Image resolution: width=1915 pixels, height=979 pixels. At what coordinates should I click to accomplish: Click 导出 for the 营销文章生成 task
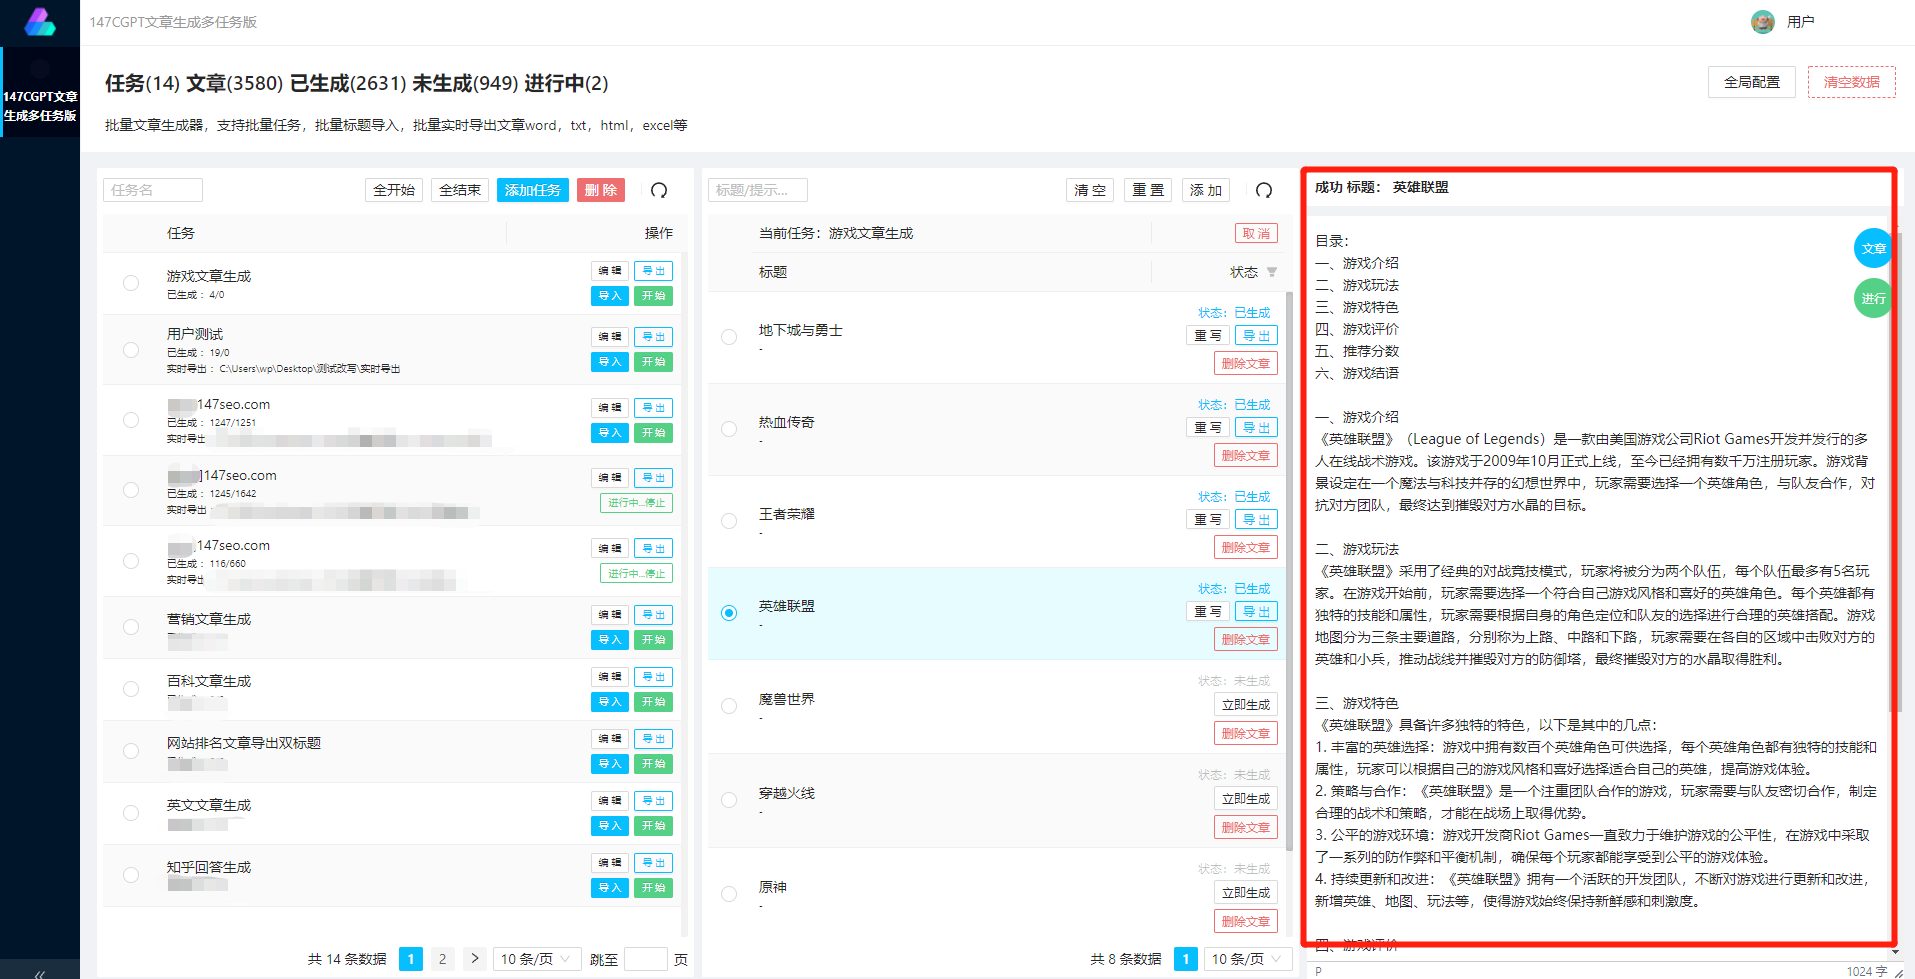653,615
